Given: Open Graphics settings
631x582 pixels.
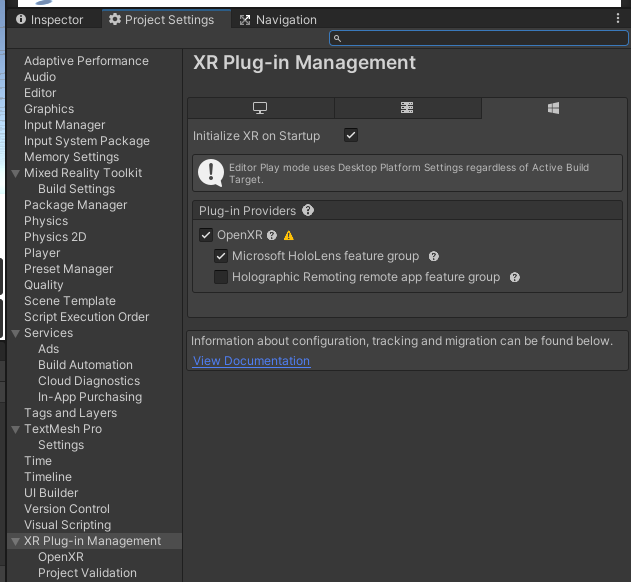Looking at the screenshot, I should click(49, 109).
